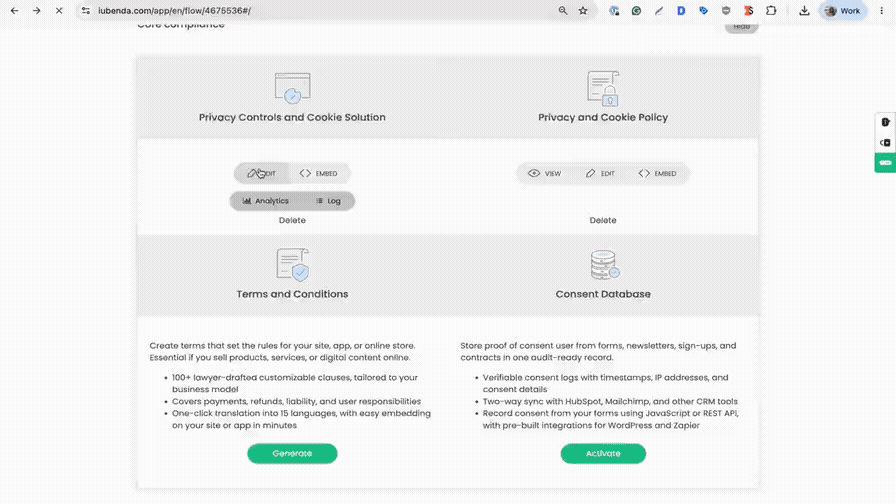
Task: Activate the Consent Database
Action: [603, 454]
